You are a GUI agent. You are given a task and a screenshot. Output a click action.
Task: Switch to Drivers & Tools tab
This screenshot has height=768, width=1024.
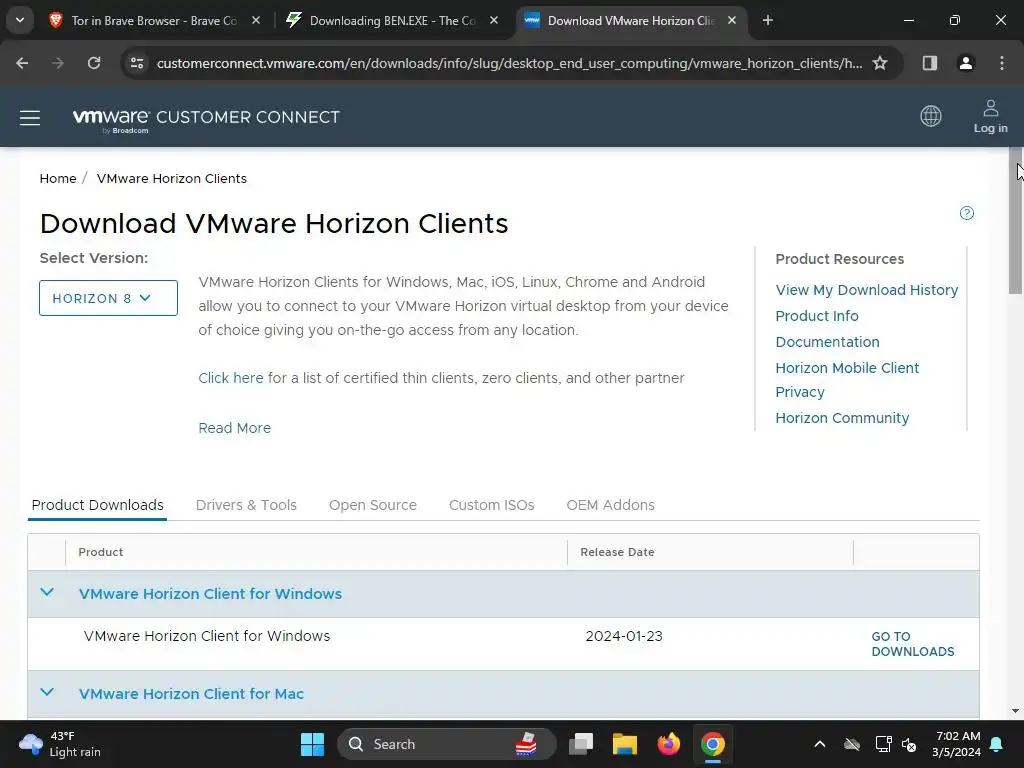(x=246, y=505)
